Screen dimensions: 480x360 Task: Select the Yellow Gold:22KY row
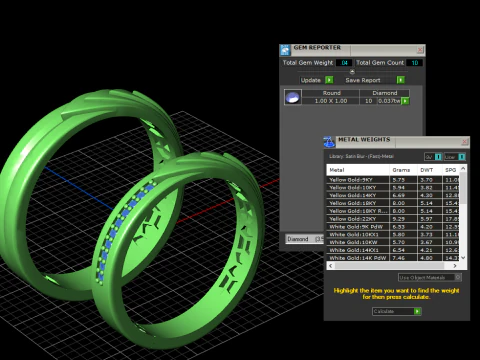pos(393,219)
